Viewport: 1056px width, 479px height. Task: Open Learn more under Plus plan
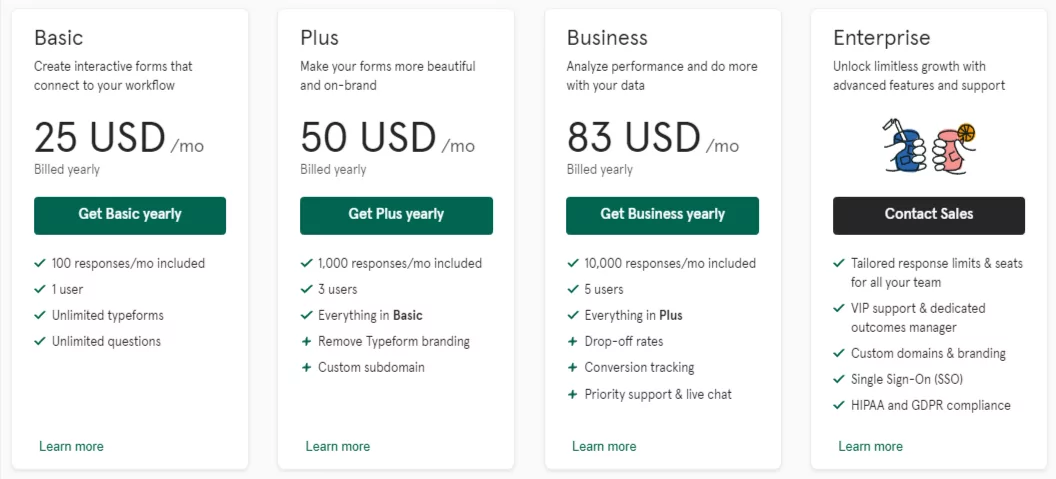(337, 446)
